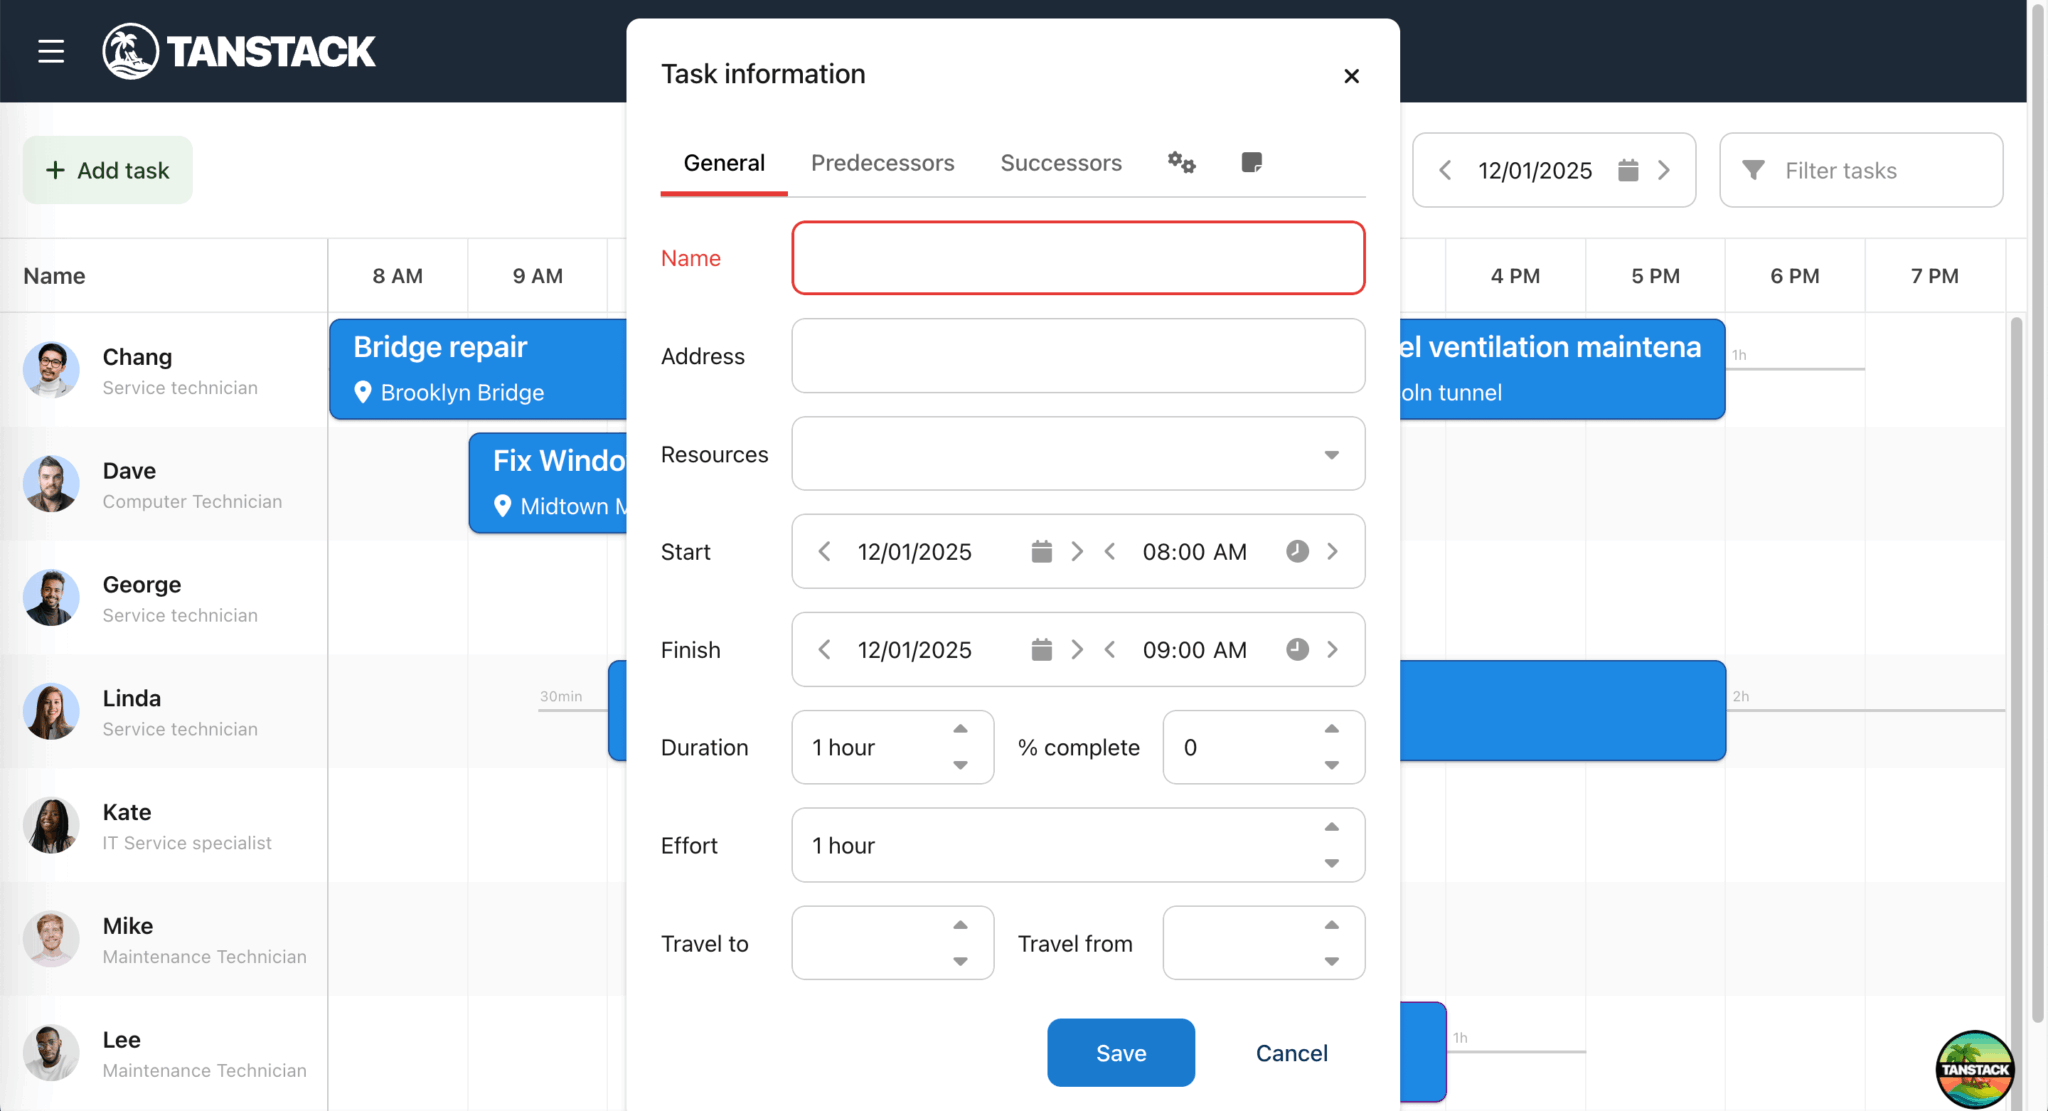2048x1111 pixels.
Task: Step Finish date forward one day
Action: coord(1077,650)
